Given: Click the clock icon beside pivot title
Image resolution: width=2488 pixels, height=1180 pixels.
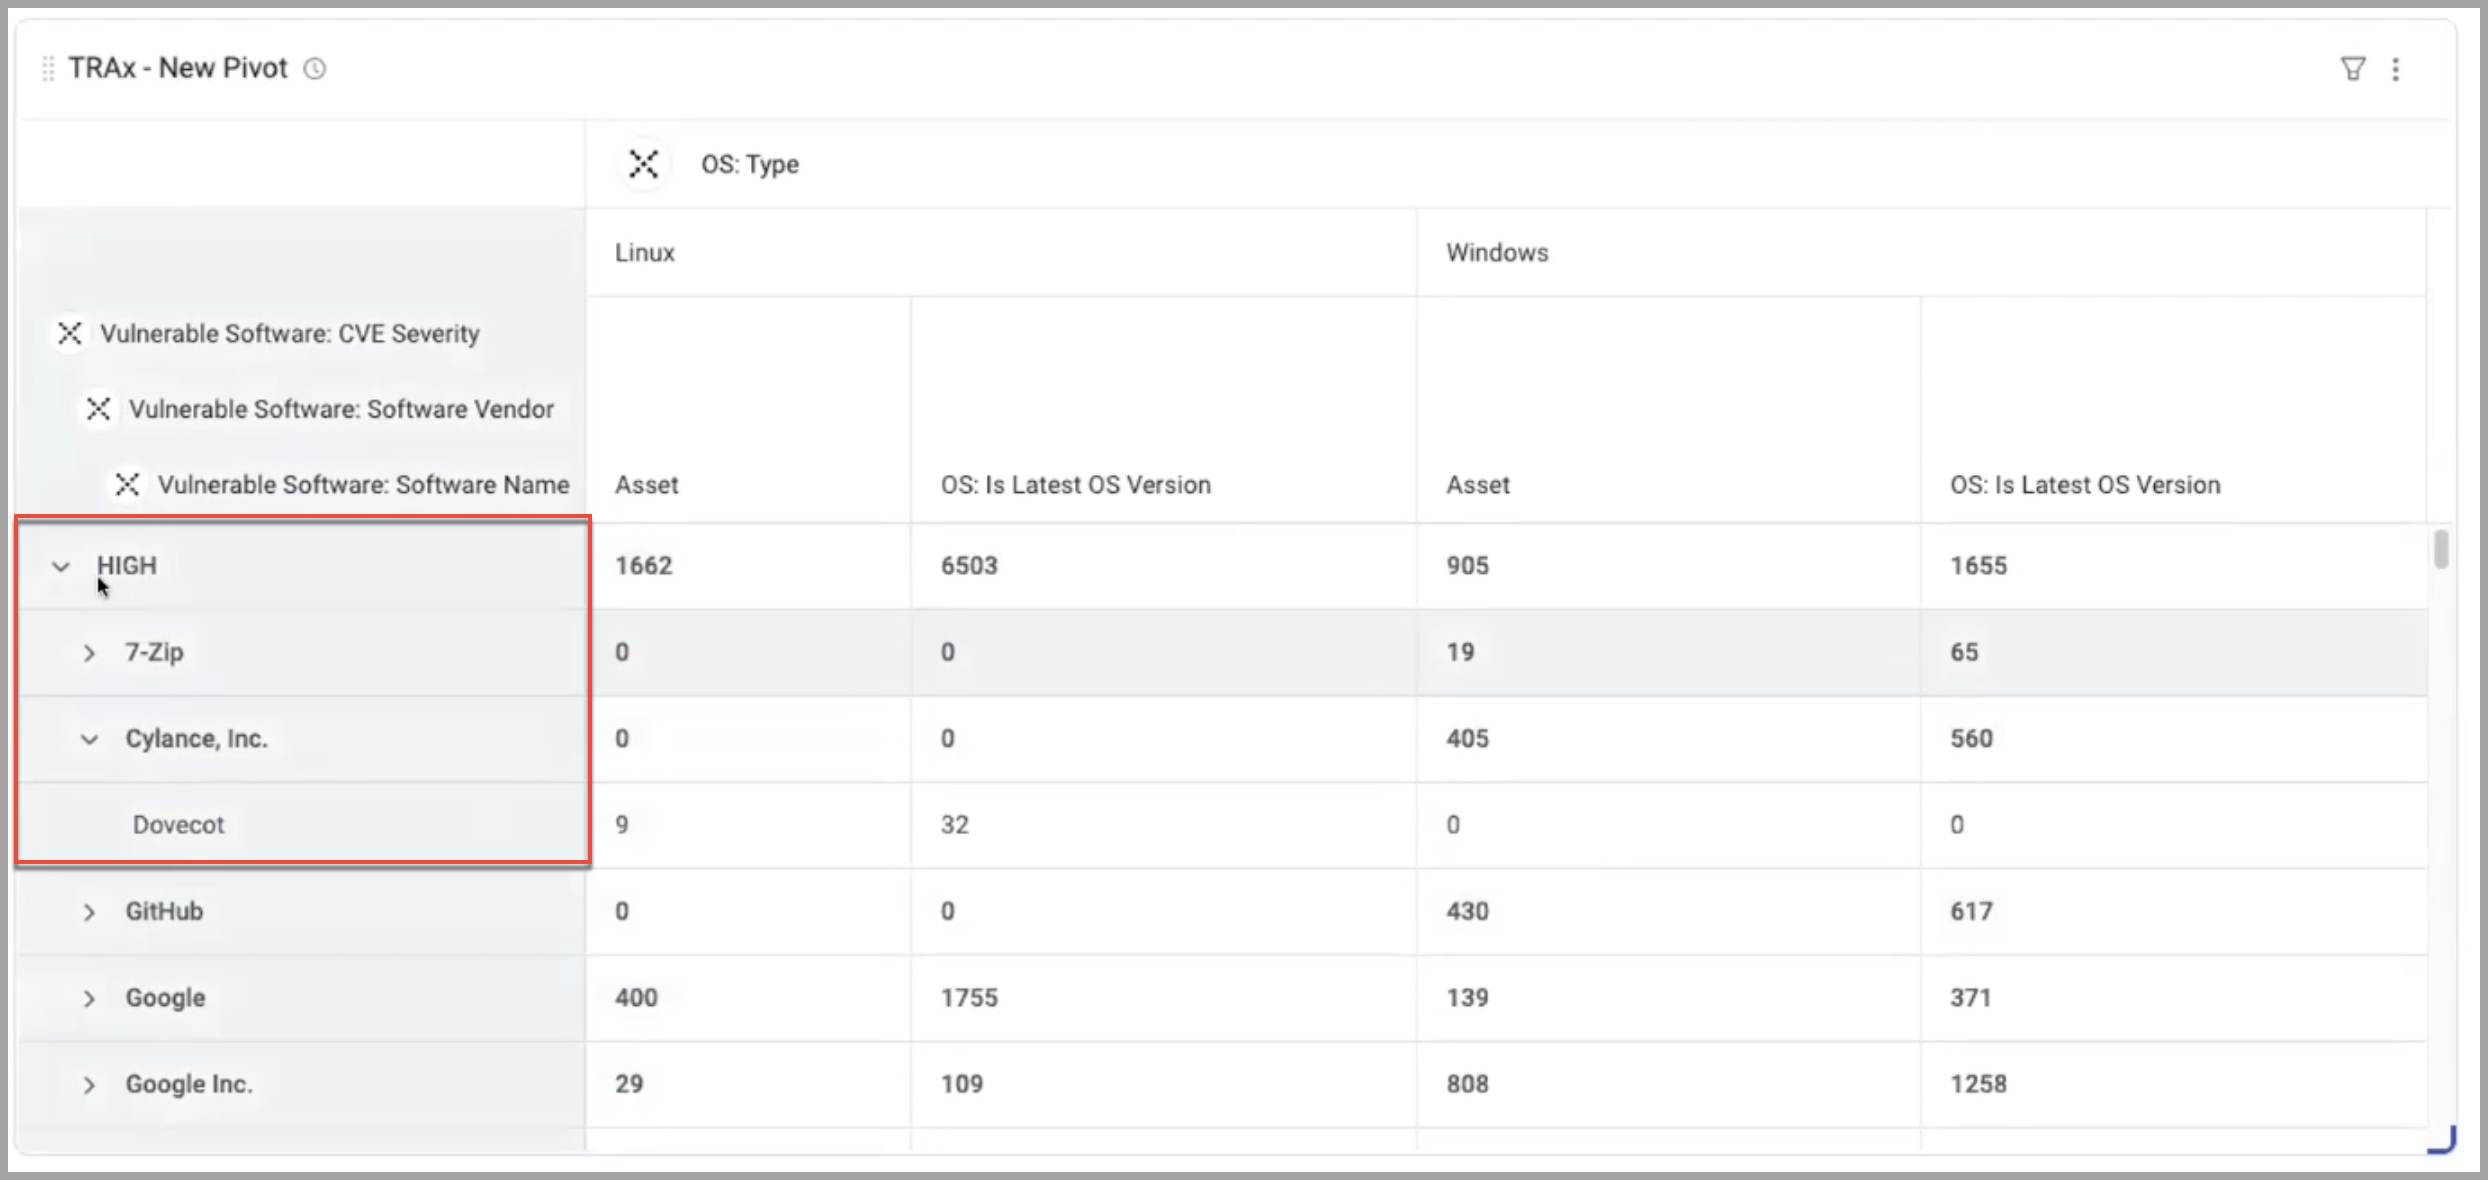Looking at the screenshot, I should [x=315, y=69].
